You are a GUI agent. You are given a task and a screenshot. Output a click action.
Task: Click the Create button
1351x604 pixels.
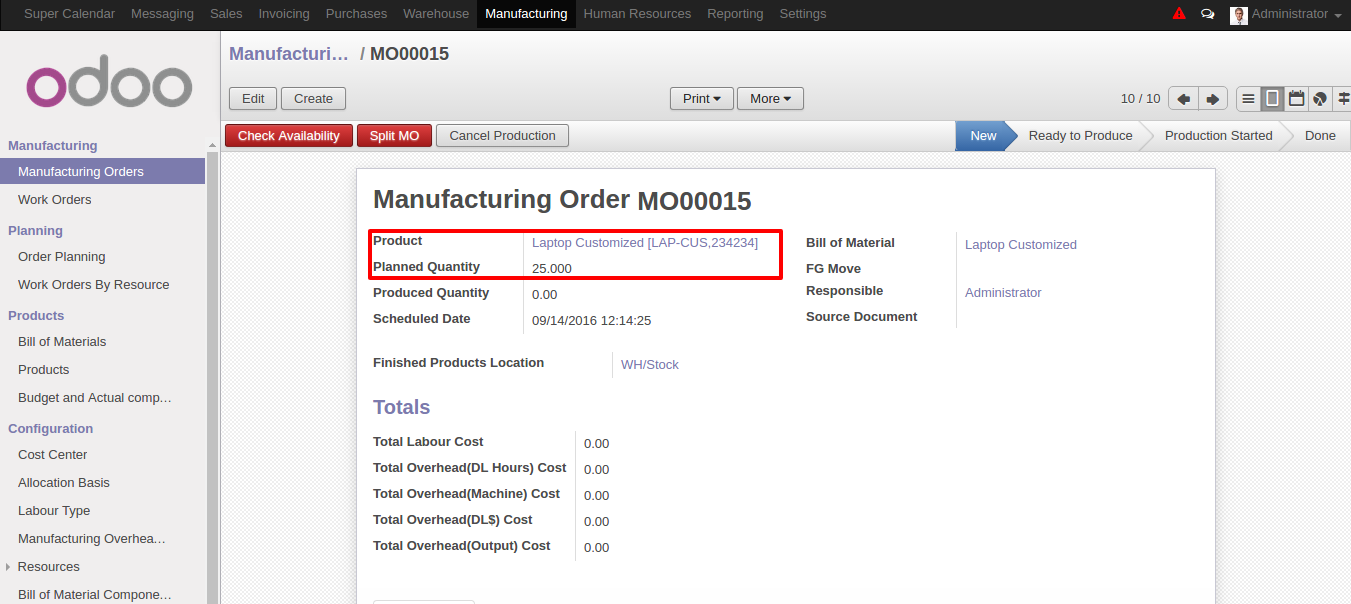313,99
